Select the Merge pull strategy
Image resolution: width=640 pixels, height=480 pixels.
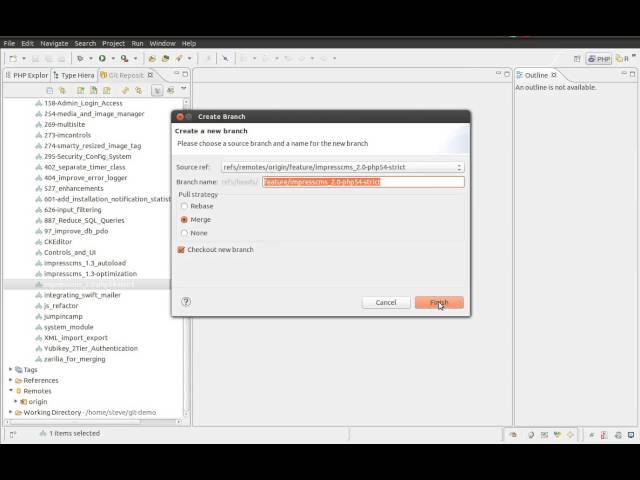click(x=184, y=220)
